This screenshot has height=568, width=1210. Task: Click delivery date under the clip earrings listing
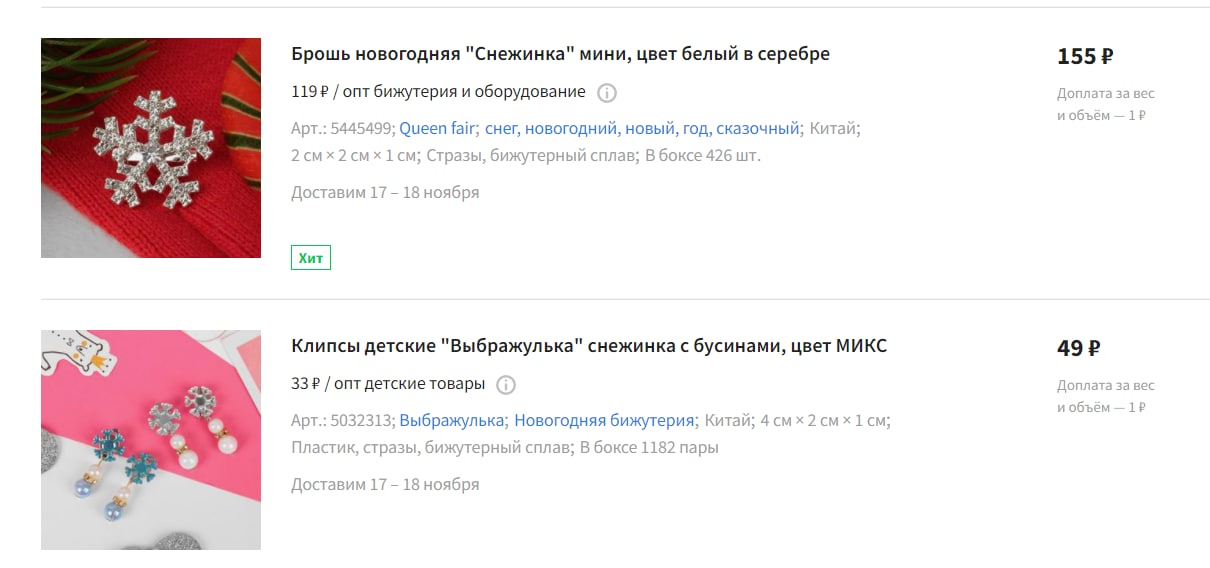[385, 484]
